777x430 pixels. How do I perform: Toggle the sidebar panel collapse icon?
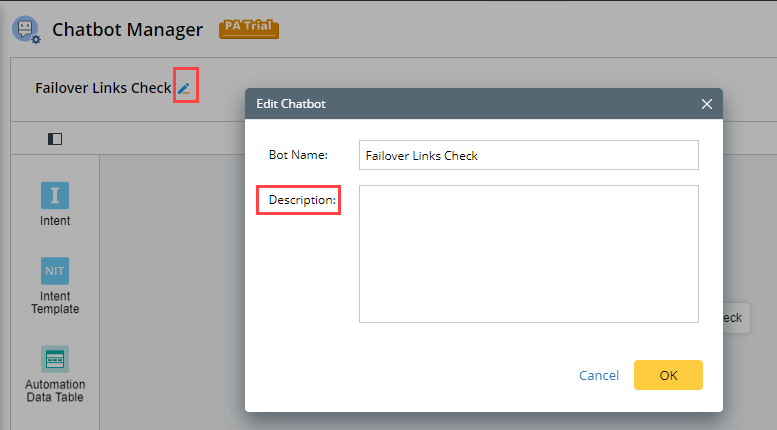(55, 139)
